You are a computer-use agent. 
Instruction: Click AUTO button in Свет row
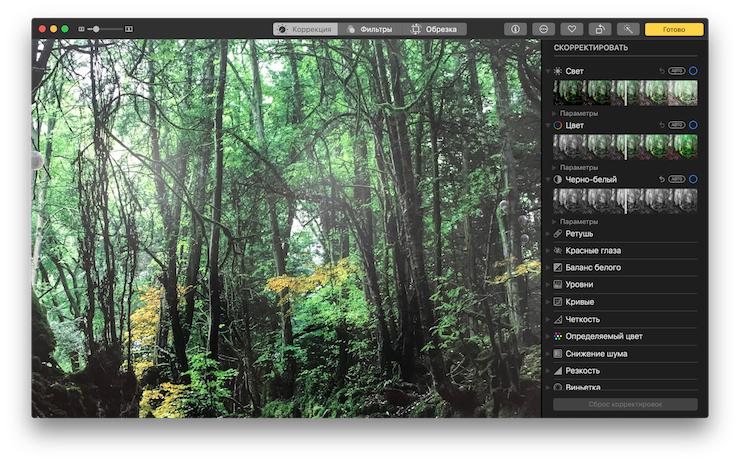pos(677,71)
